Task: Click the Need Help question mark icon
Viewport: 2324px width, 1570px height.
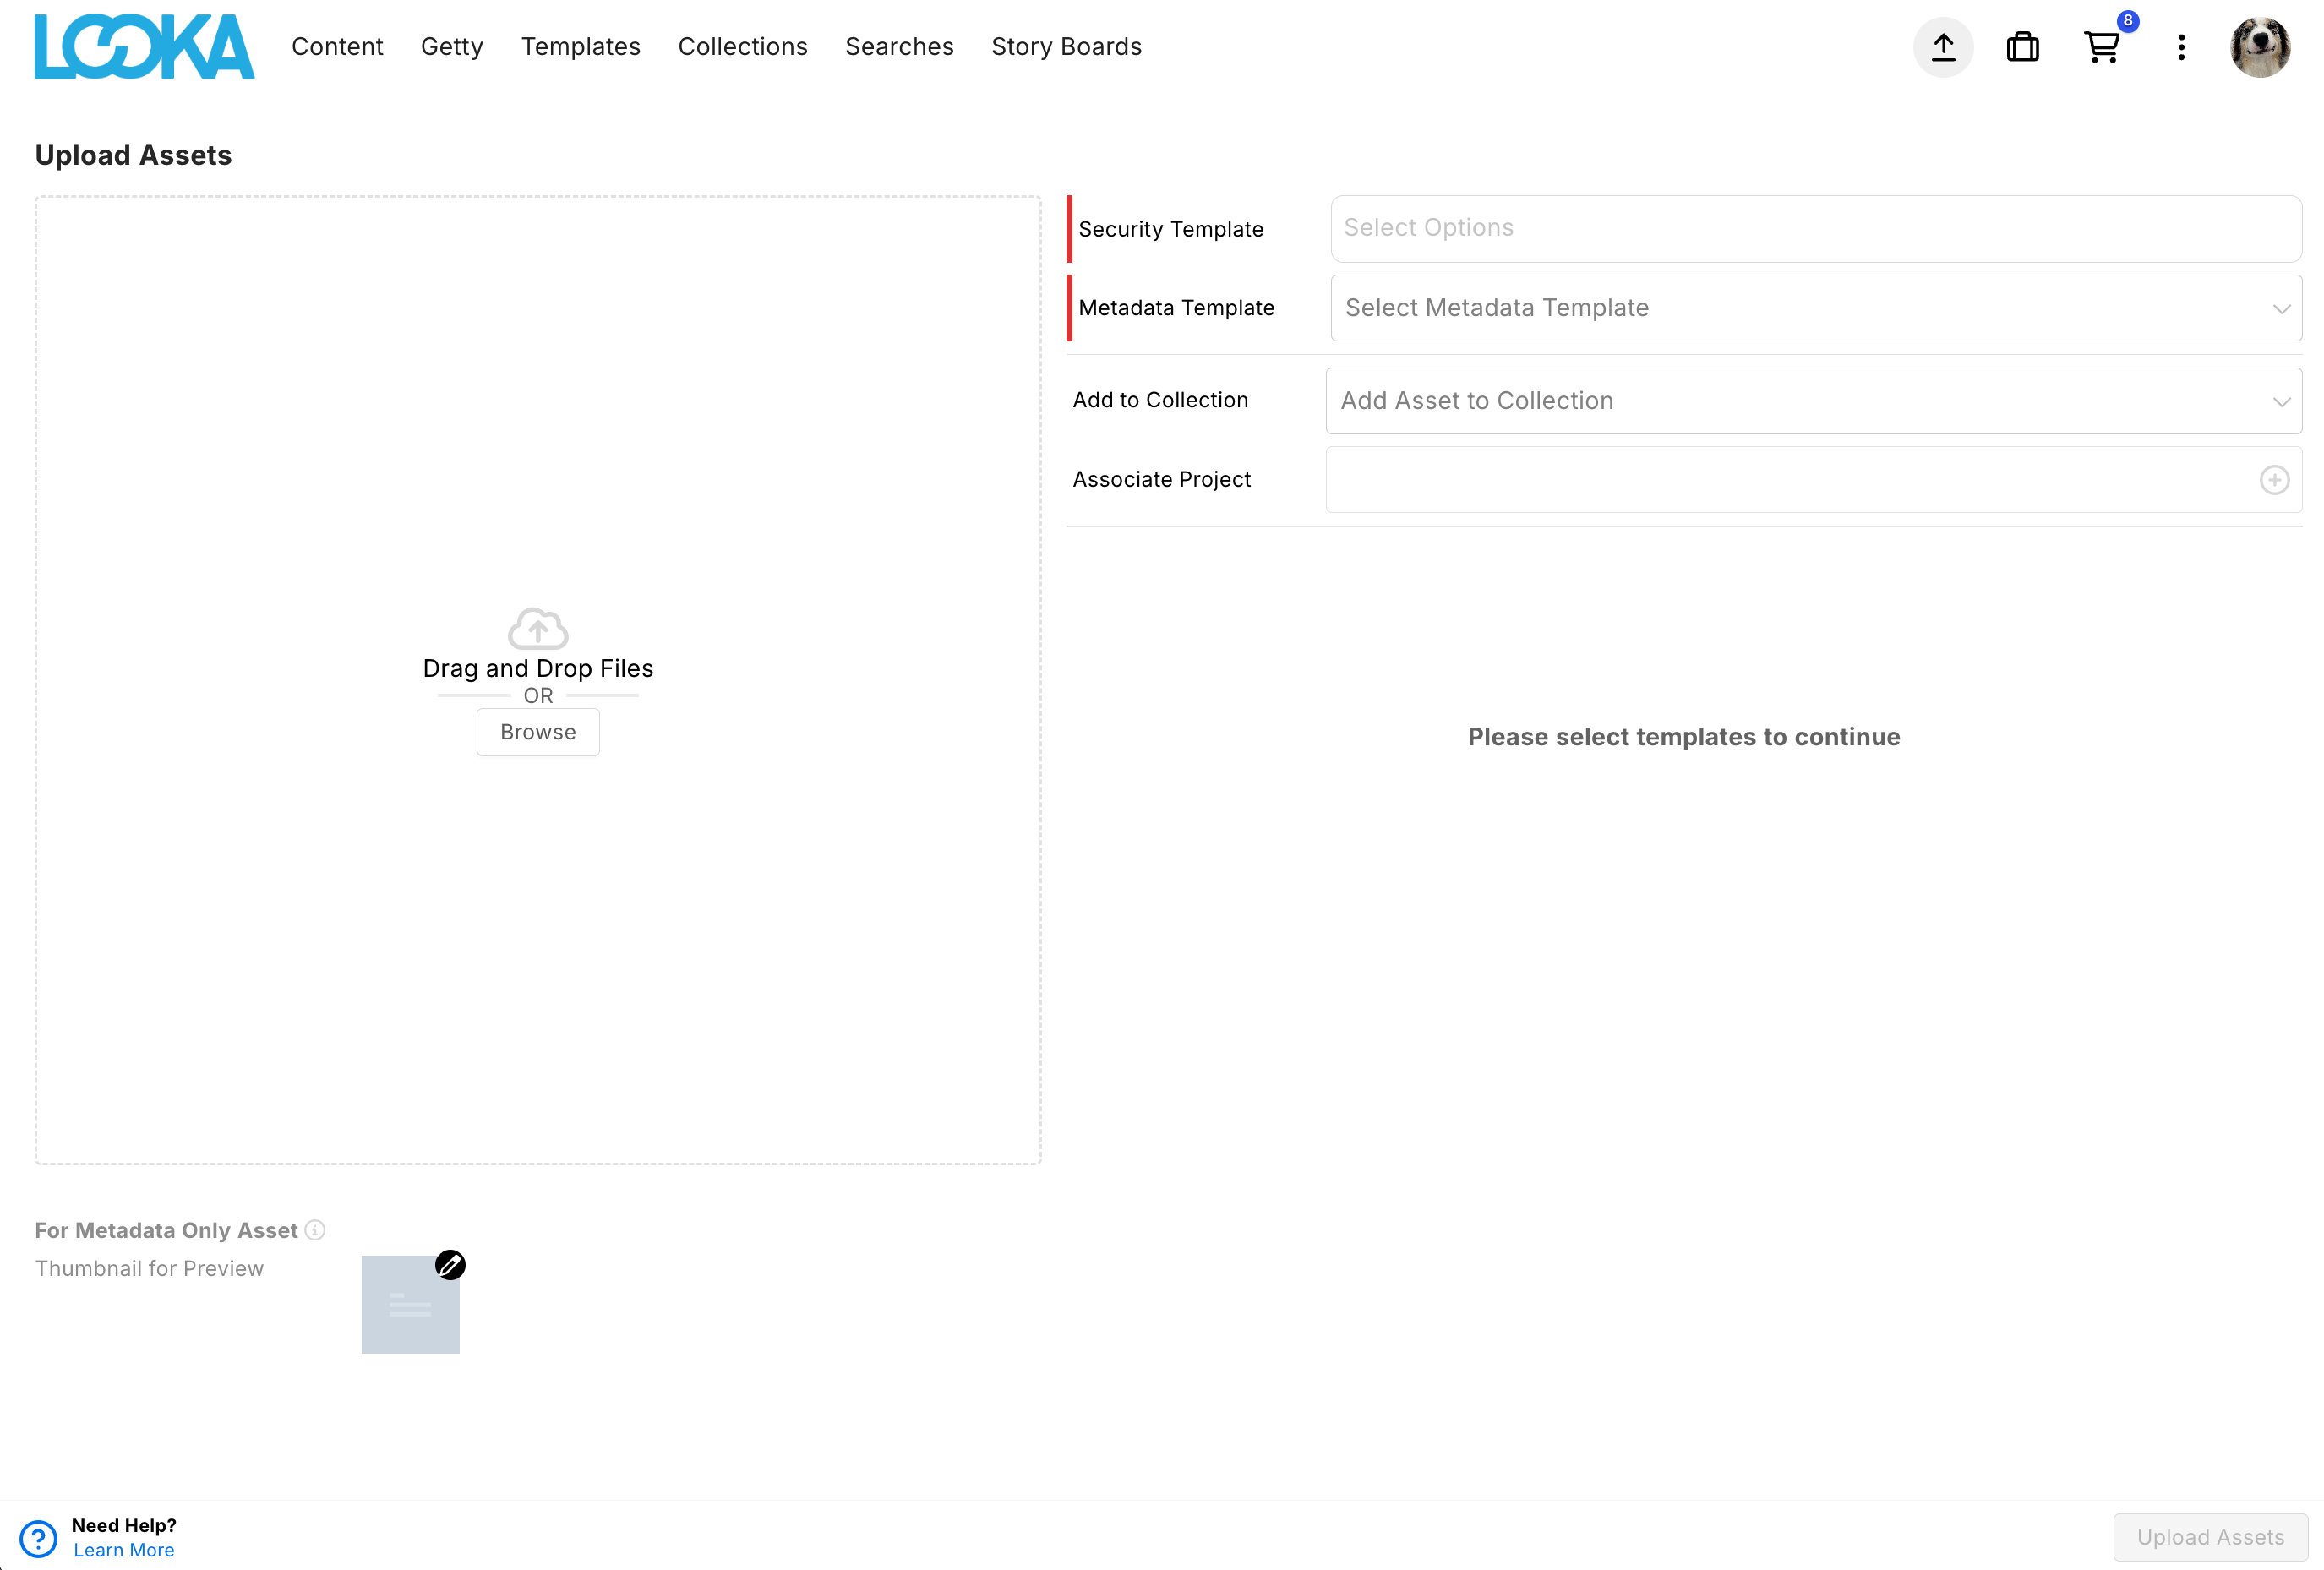Action: (38, 1538)
